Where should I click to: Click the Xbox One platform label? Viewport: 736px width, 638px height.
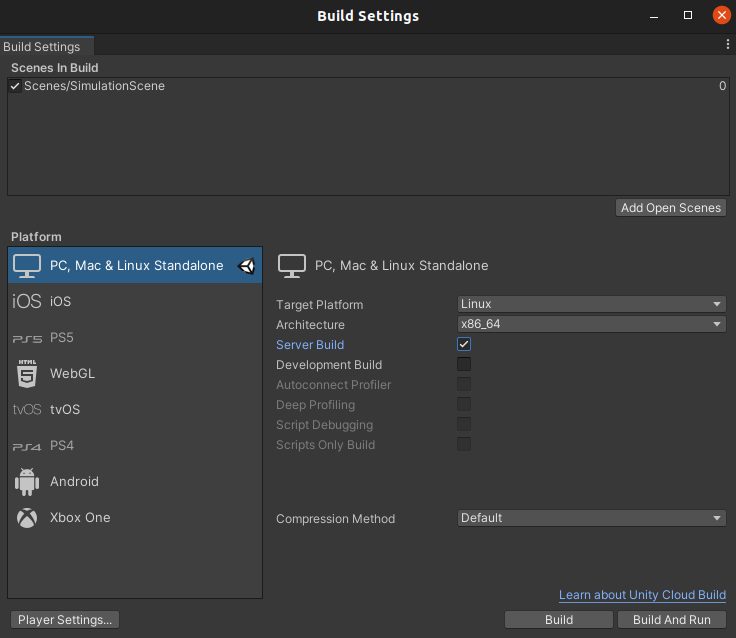pyautogui.click(x=80, y=518)
